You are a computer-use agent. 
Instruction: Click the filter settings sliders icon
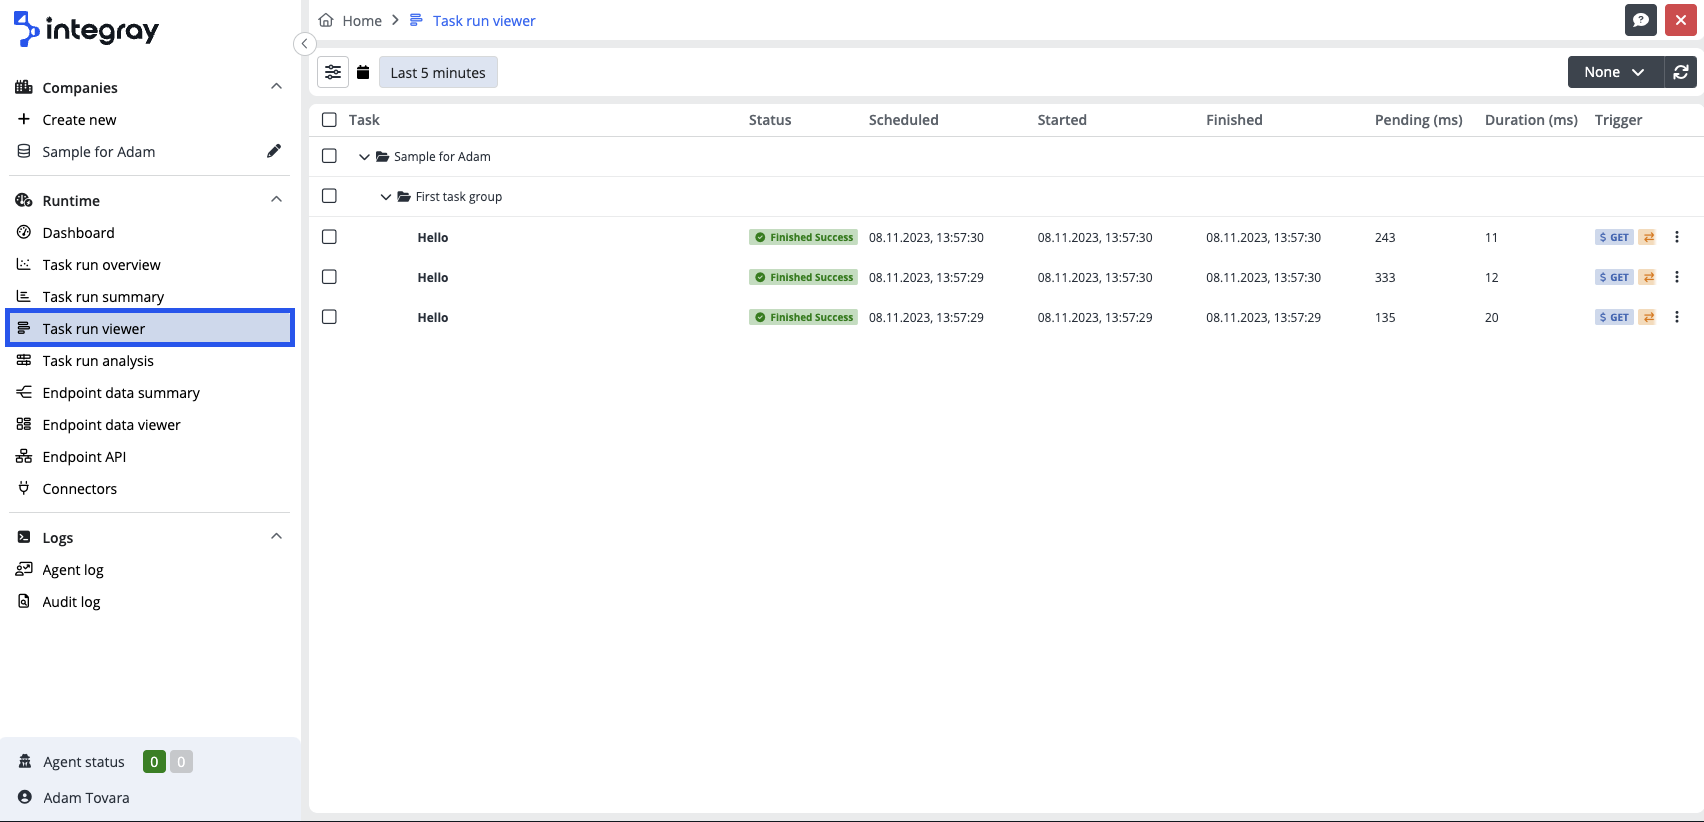click(x=333, y=72)
